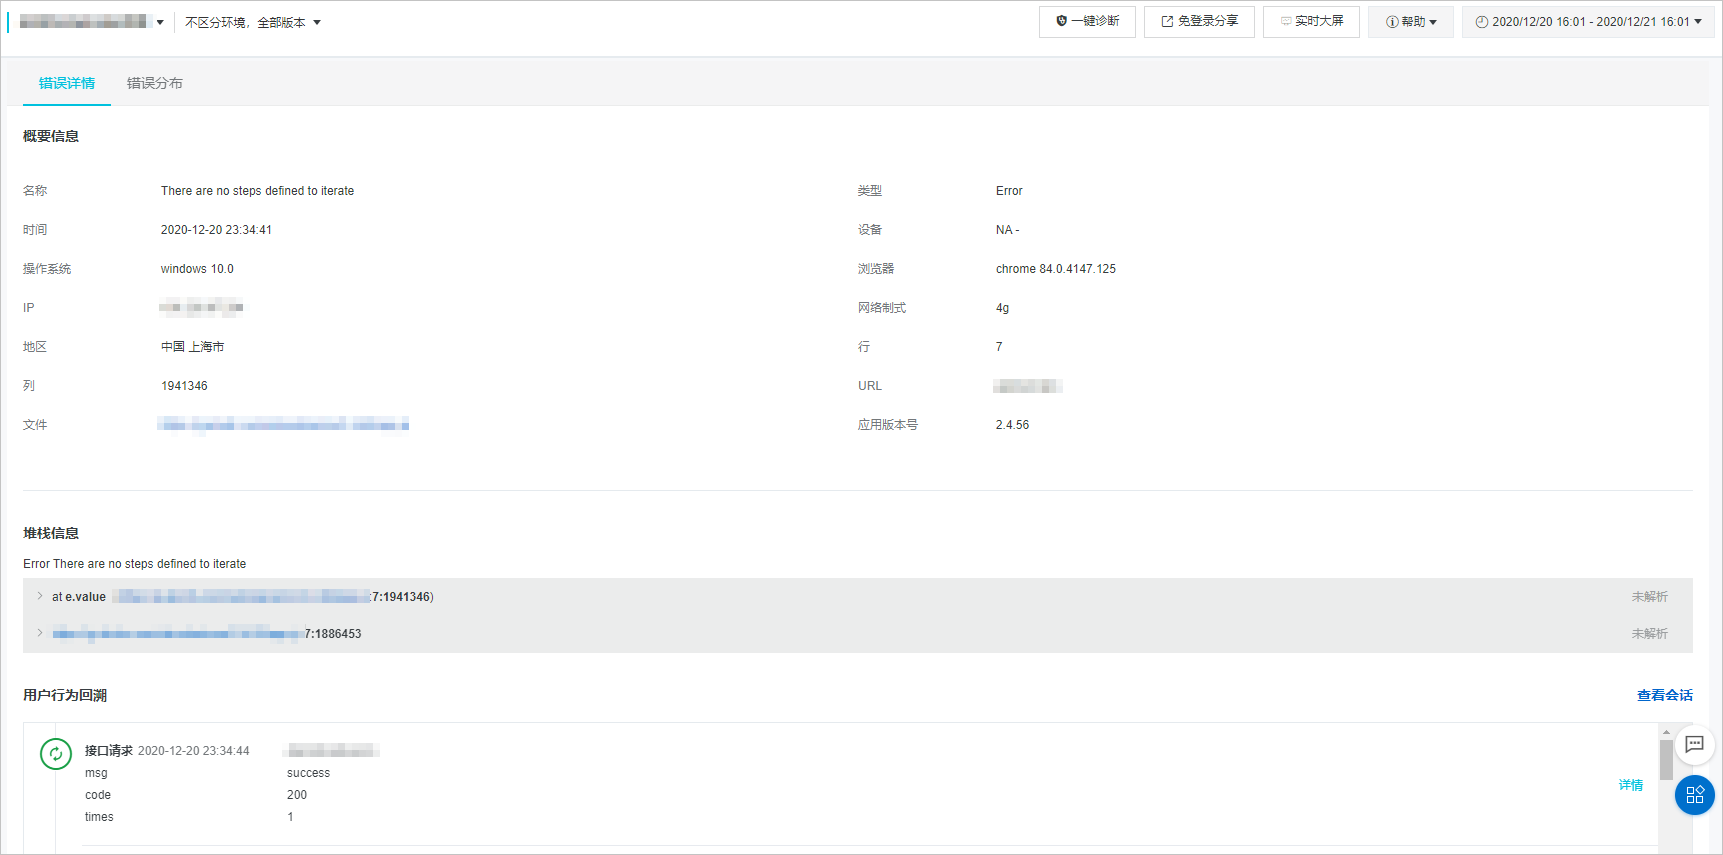Open 详情 for the 接口请求 entry
Screen dimensions: 1723x855
point(1630,785)
